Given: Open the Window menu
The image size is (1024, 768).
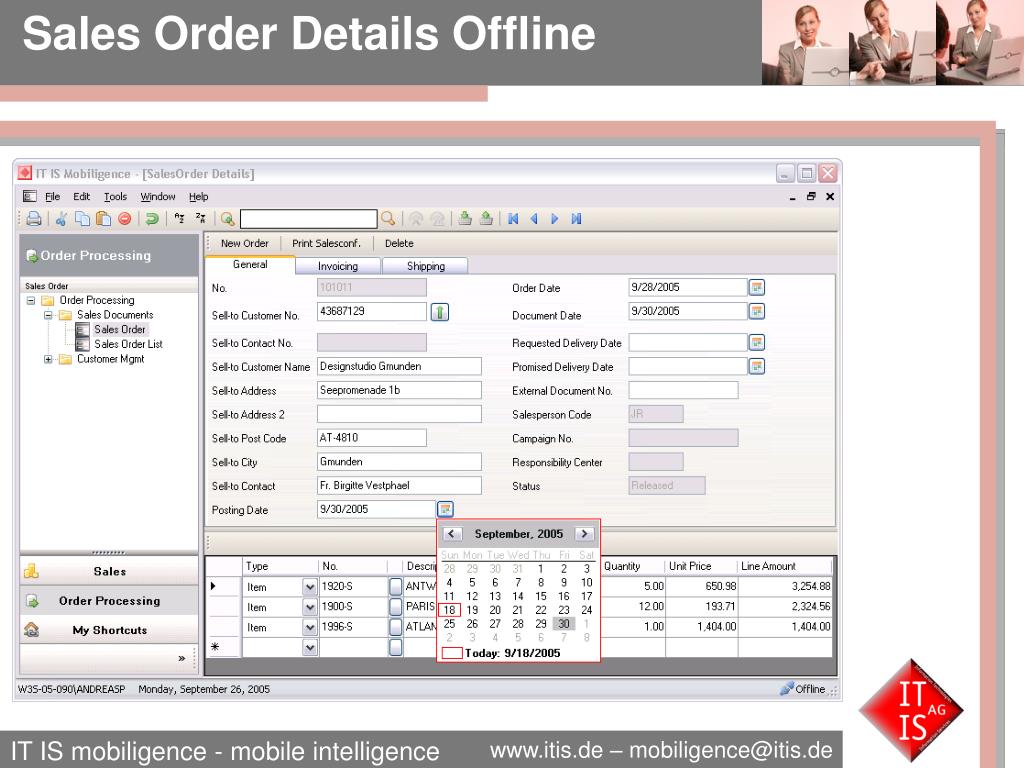Looking at the screenshot, I should pyautogui.click(x=157, y=197).
